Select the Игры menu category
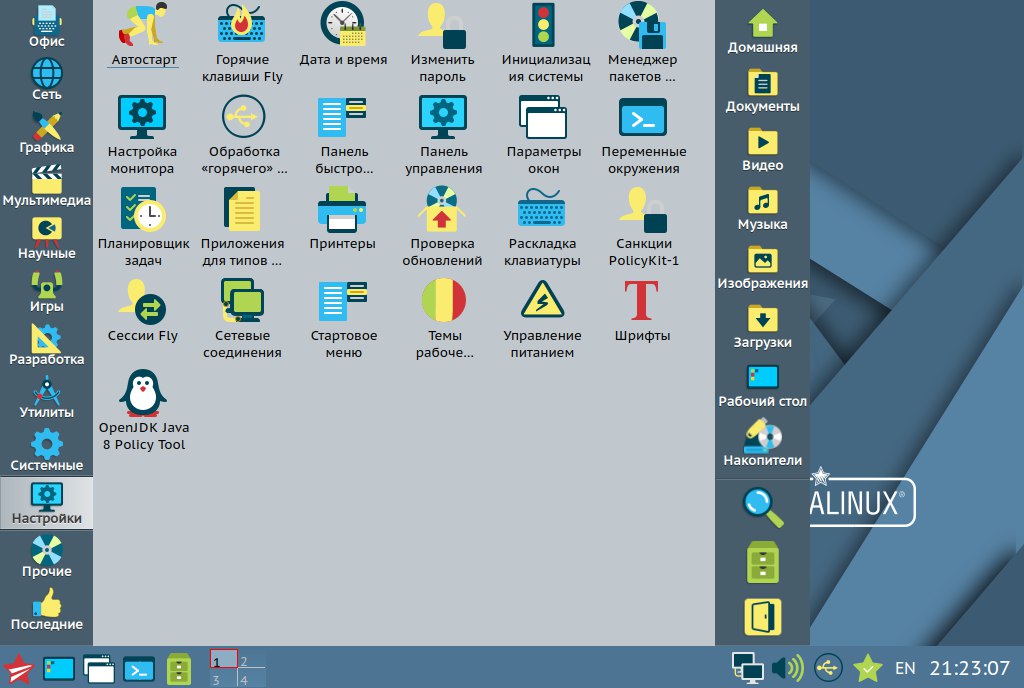 tap(46, 290)
